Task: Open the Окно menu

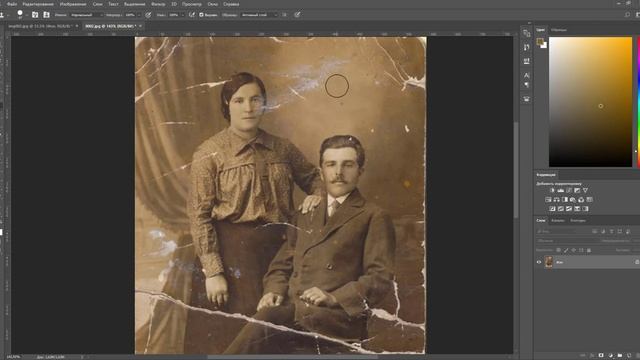Action: coord(212,4)
